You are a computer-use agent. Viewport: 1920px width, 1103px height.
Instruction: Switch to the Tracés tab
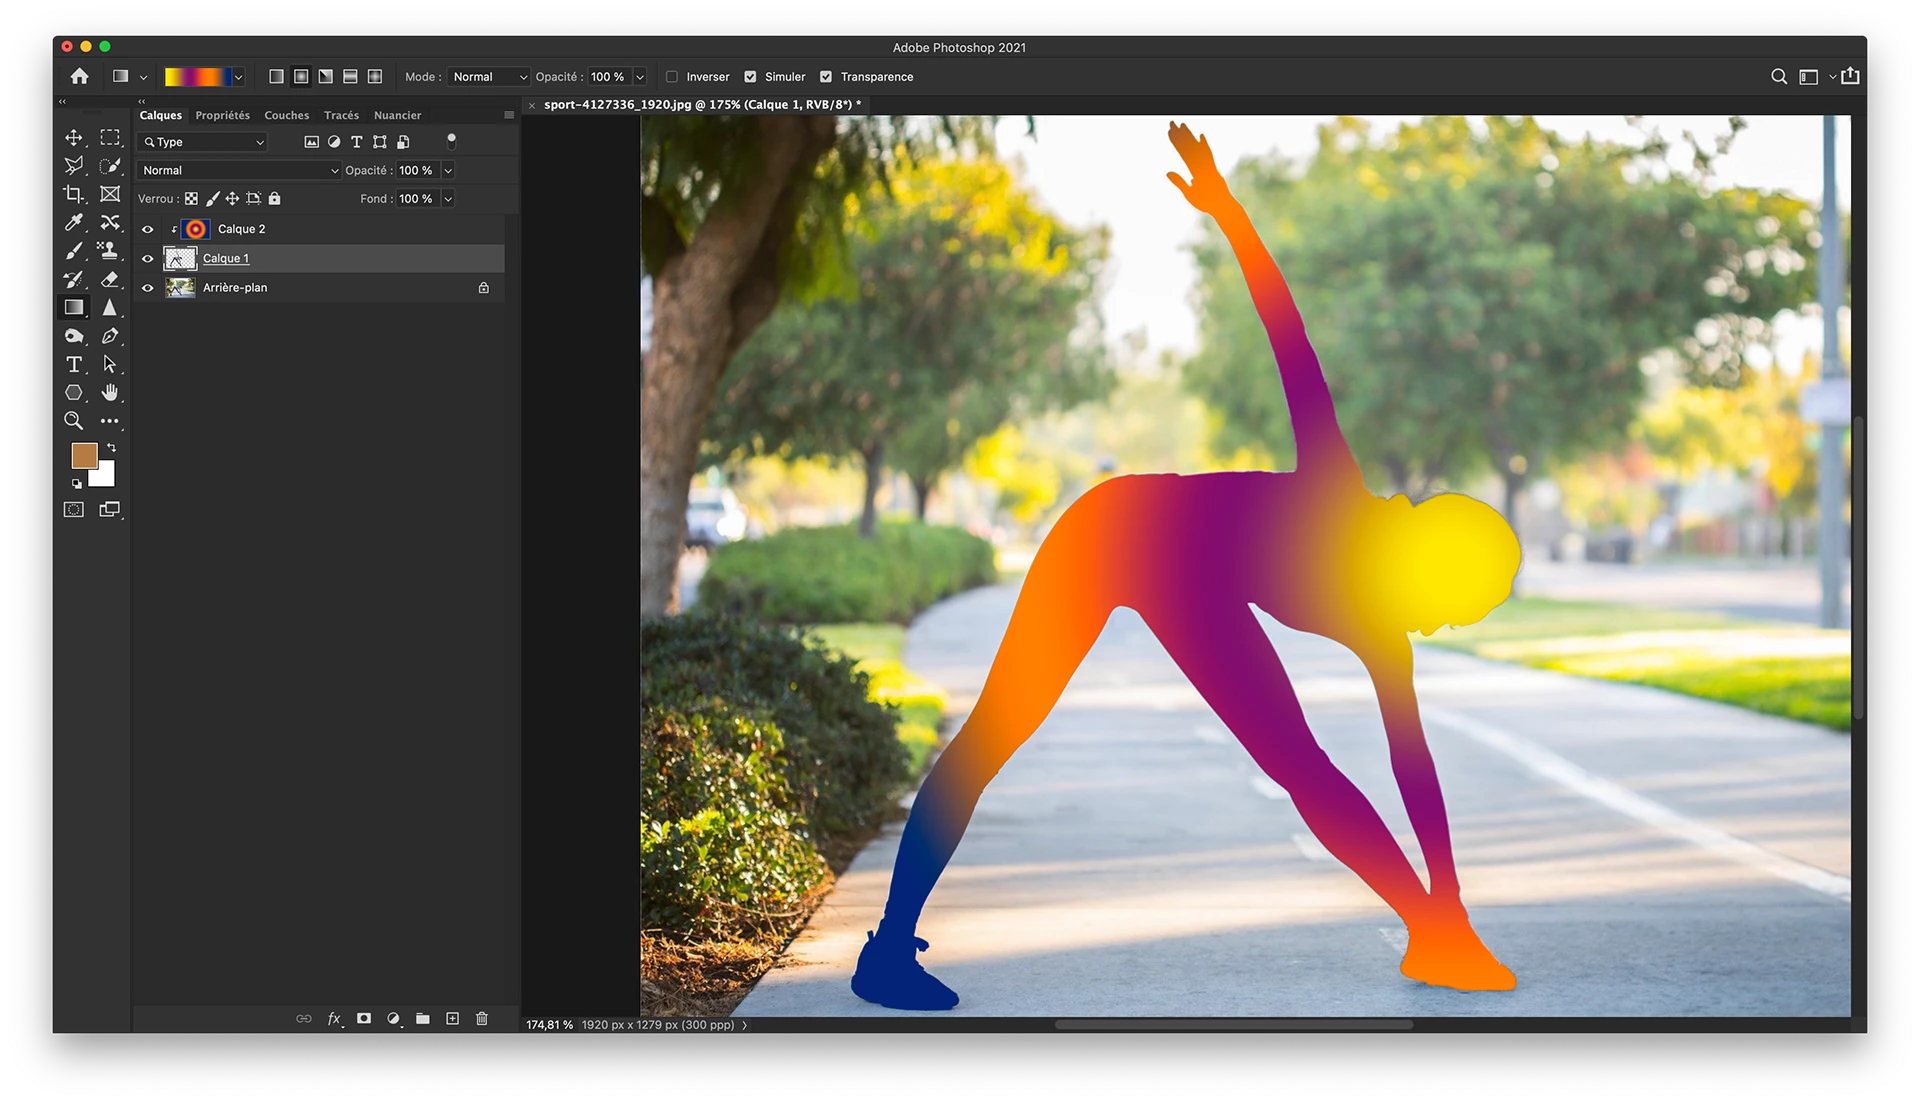tap(341, 115)
